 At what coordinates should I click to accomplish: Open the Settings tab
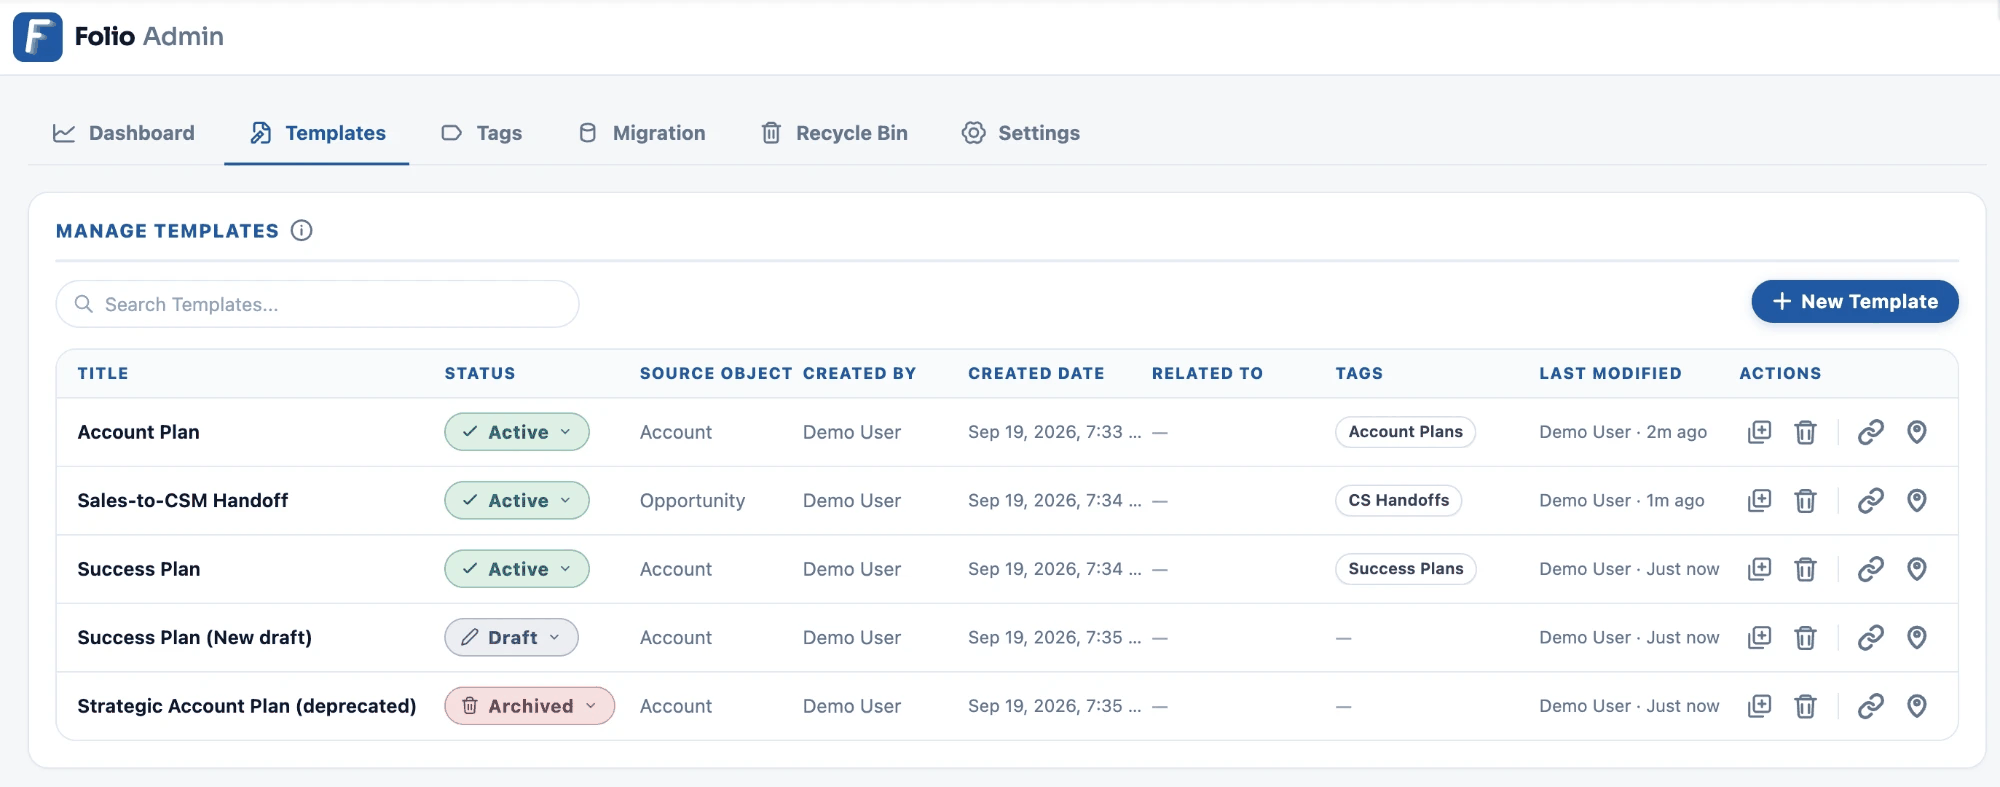coord(1021,133)
